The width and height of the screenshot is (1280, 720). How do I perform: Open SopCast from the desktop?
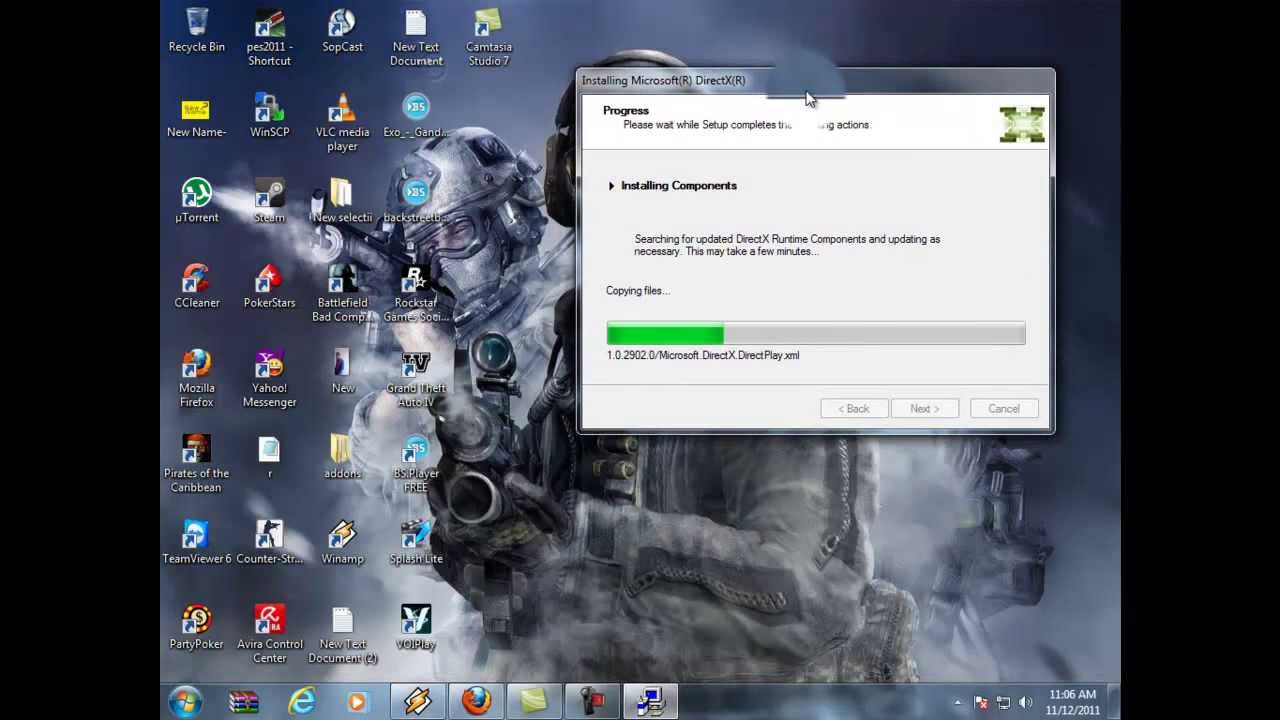(x=342, y=31)
